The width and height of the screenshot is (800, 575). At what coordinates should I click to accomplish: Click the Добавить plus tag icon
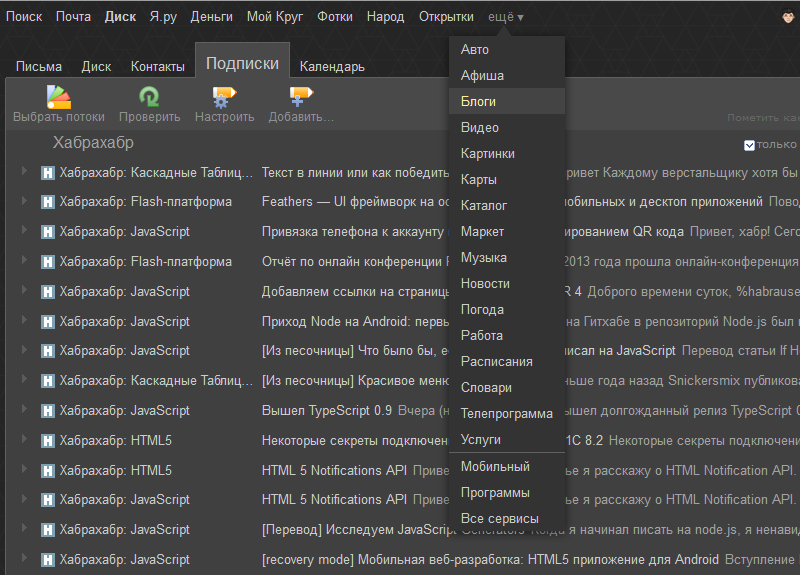coord(301,97)
